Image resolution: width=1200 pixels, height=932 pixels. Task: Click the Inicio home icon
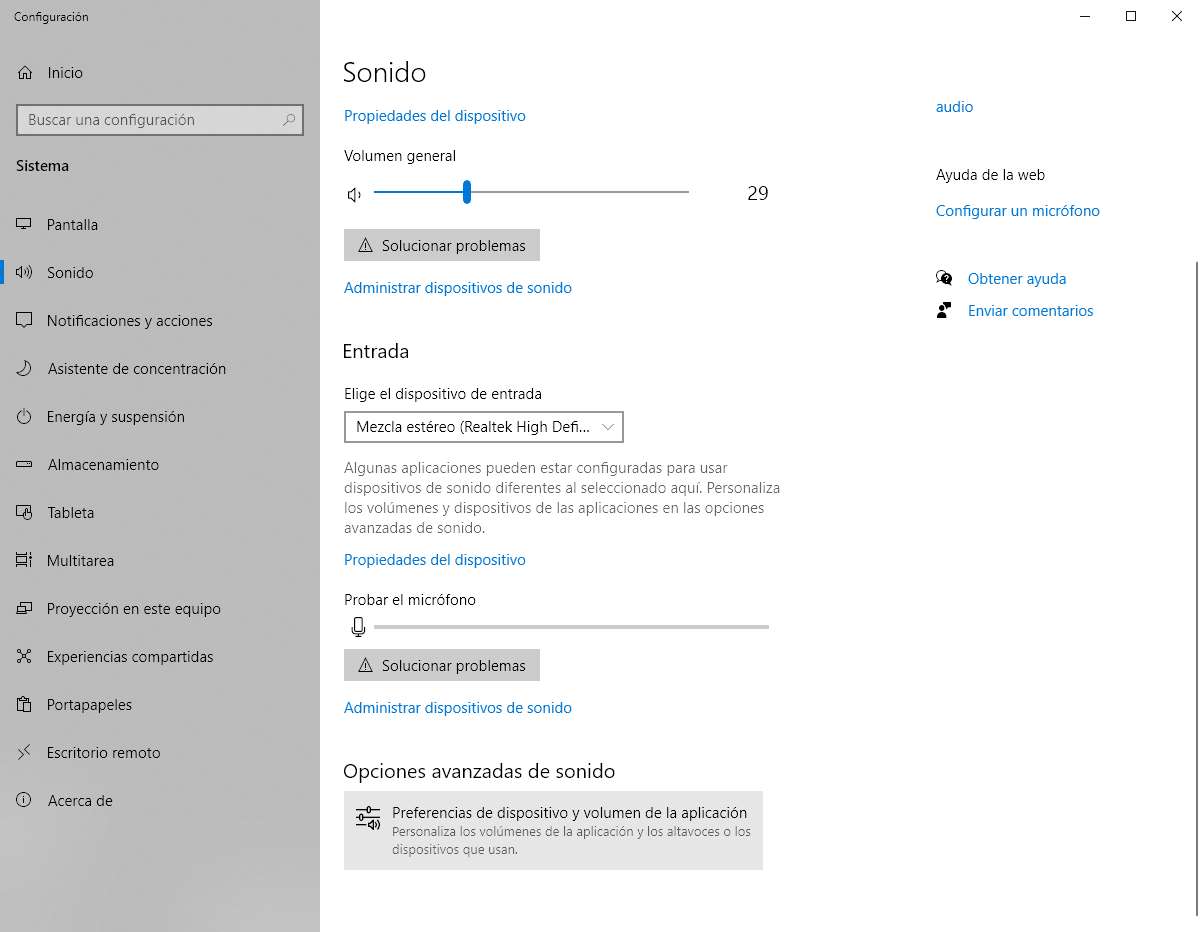point(25,73)
